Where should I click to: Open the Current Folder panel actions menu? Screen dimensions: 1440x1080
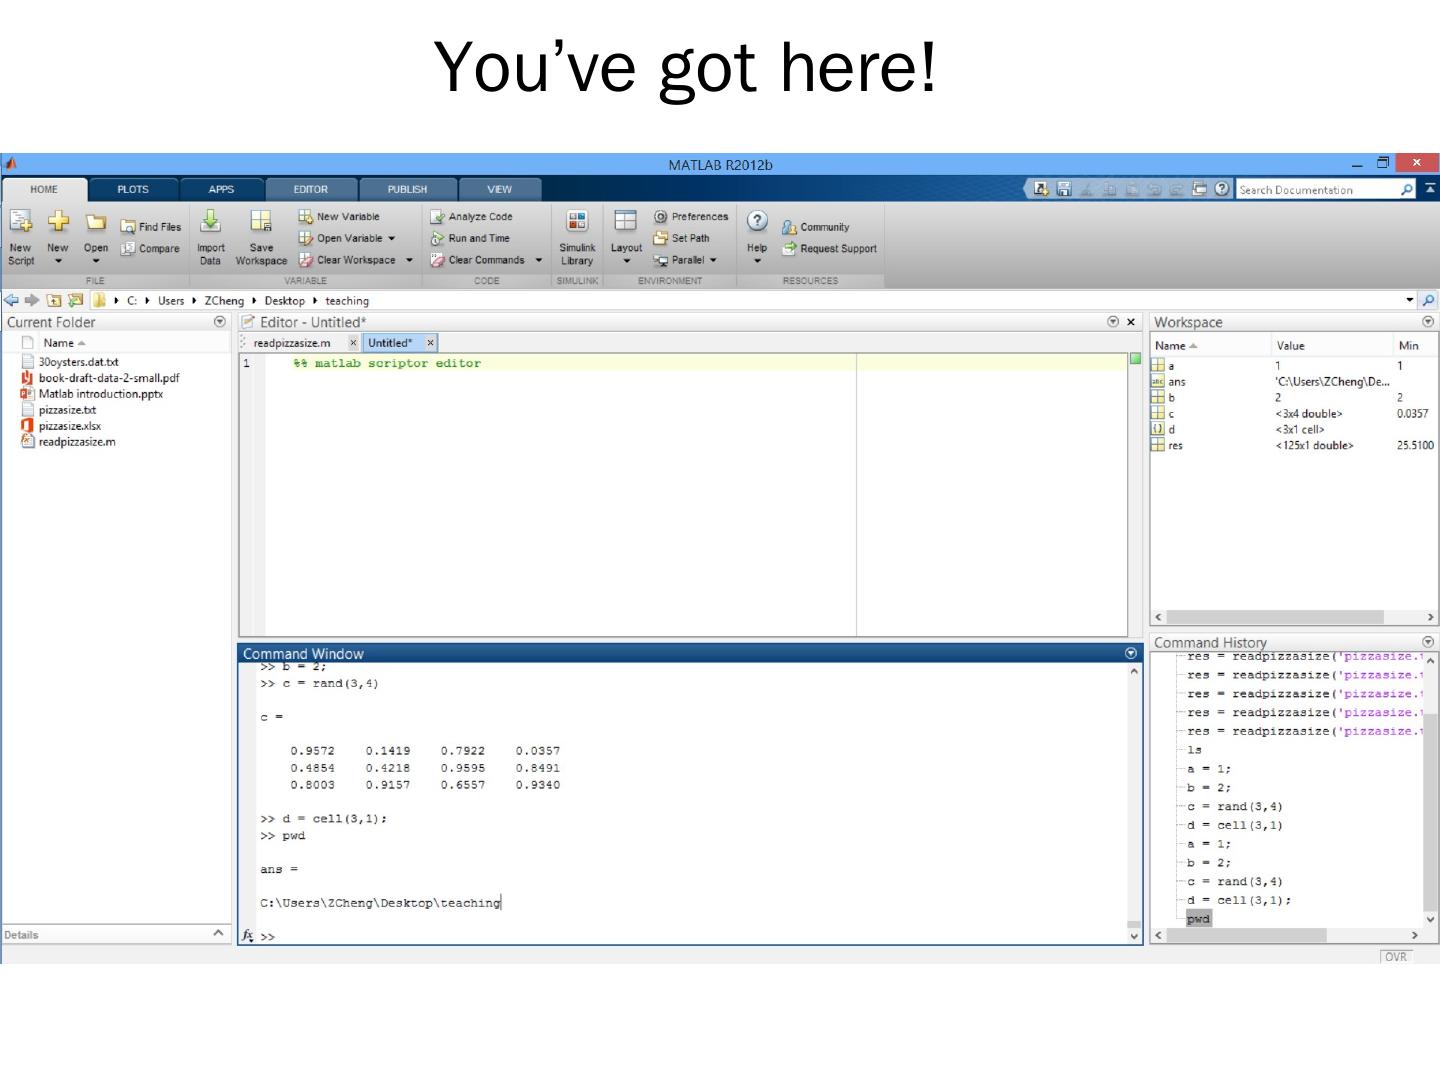(x=220, y=322)
